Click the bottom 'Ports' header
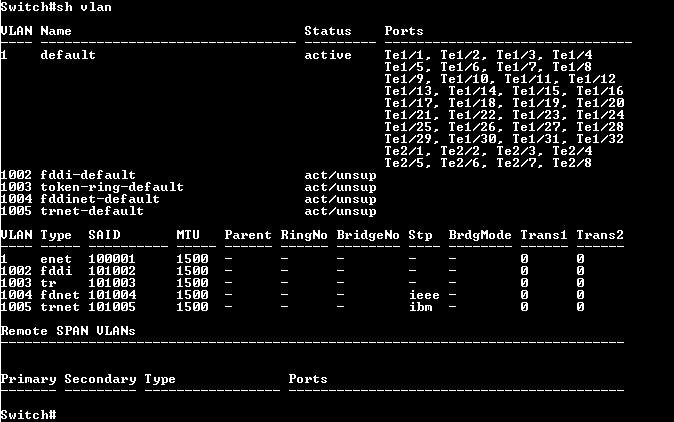This screenshot has height=422, width=674. (x=308, y=379)
